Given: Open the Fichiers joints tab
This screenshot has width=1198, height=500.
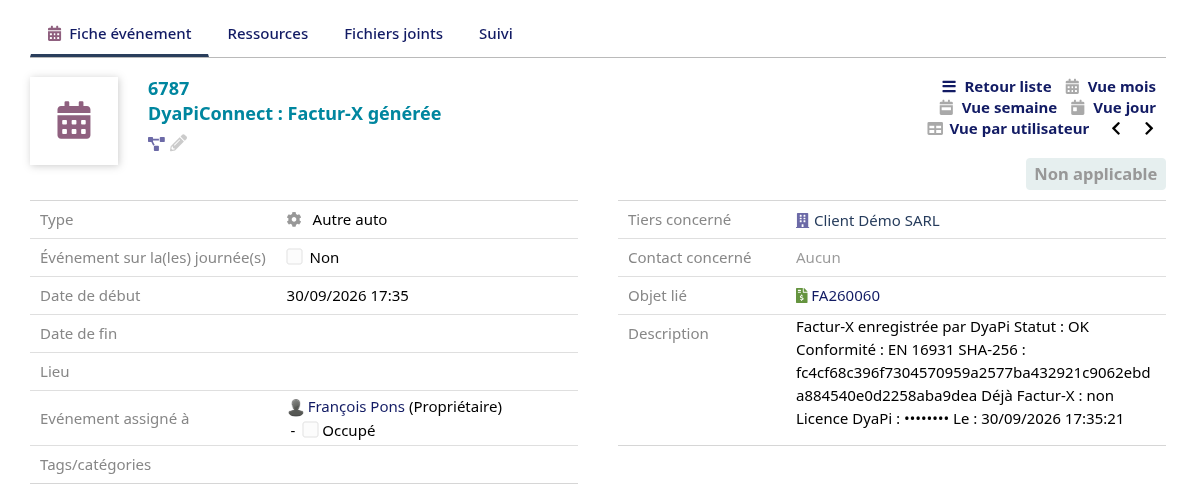Looking at the screenshot, I should (x=393, y=34).
